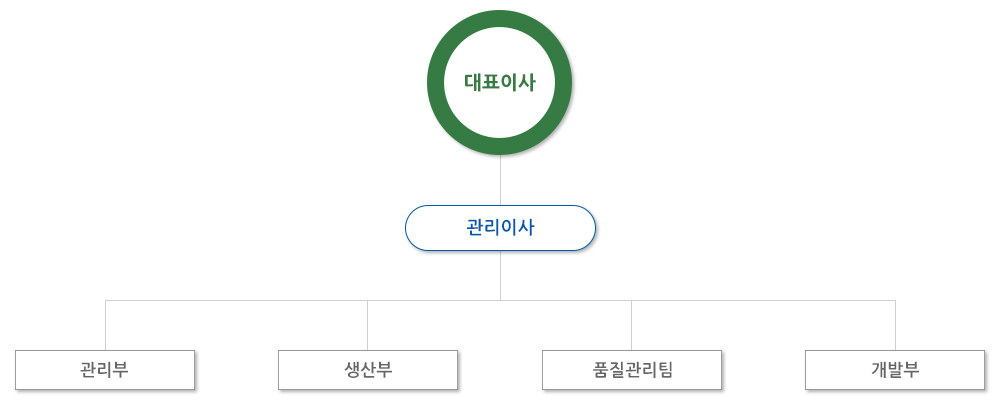Click the blue border of the 관리이사 pill

pos(500,205)
